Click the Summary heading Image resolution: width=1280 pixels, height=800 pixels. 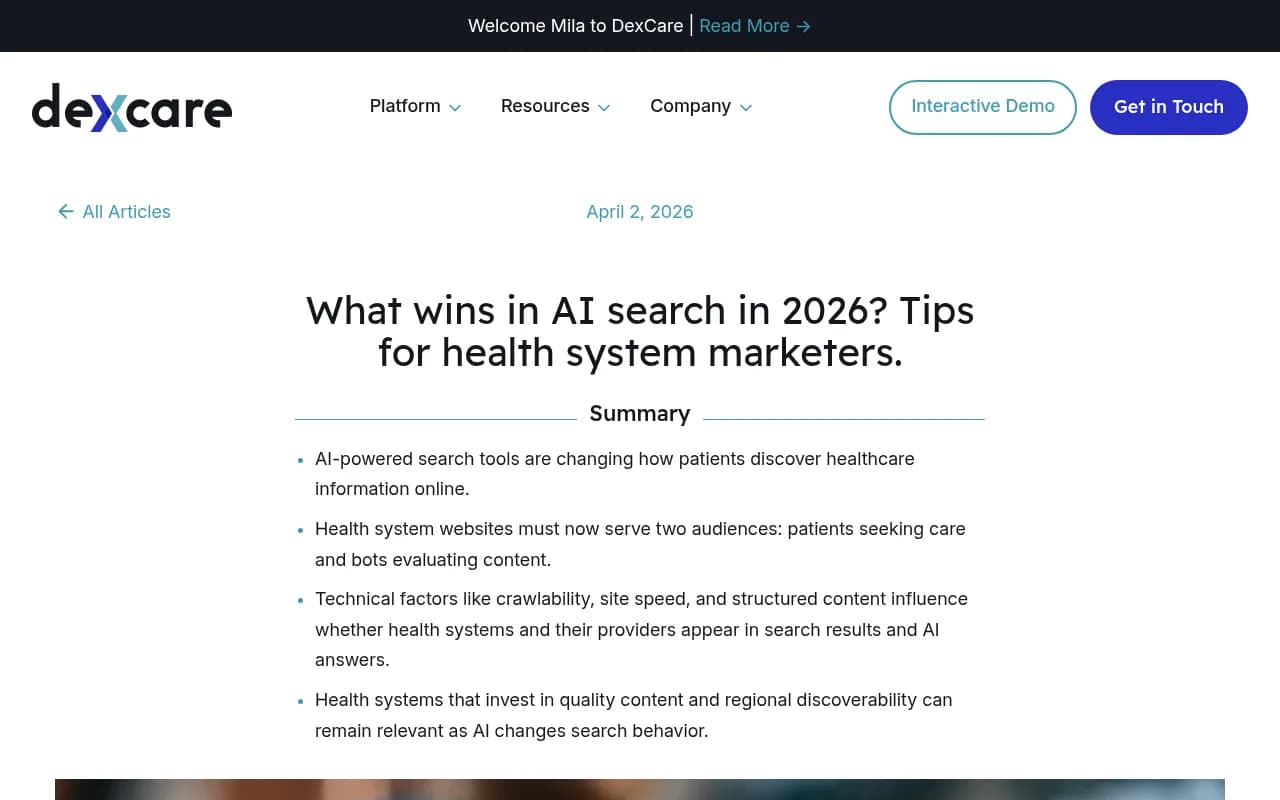coord(640,413)
